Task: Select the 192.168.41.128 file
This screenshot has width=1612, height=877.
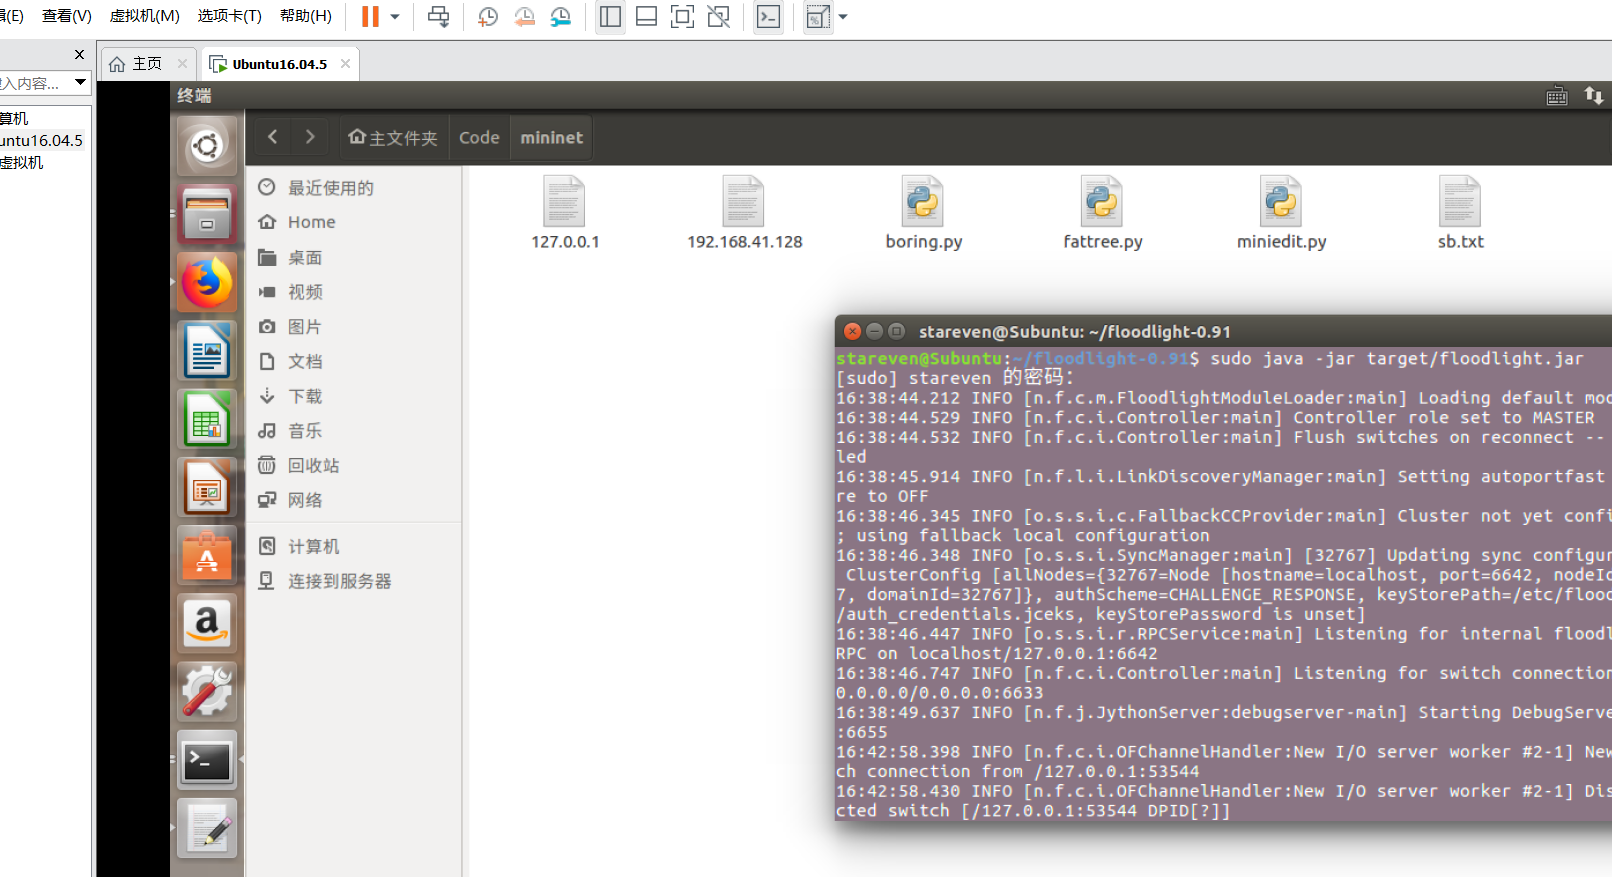Action: click(744, 213)
